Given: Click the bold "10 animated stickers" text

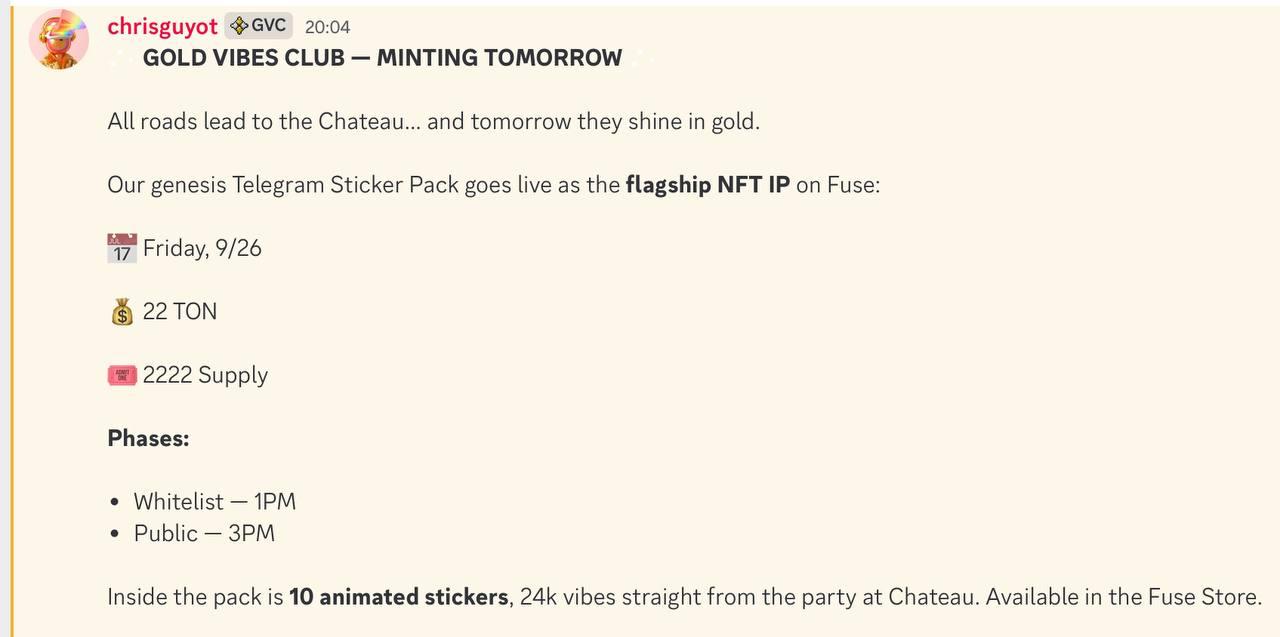Looking at the screenshot, I should [398, 597].
